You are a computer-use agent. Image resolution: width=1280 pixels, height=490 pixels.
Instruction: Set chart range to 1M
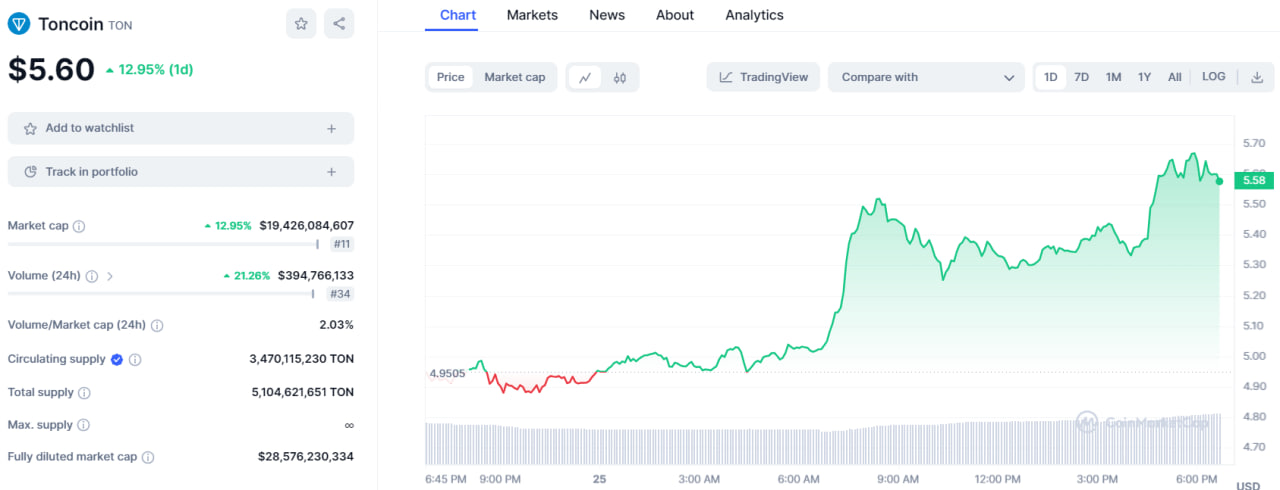tap(1113, 77)
